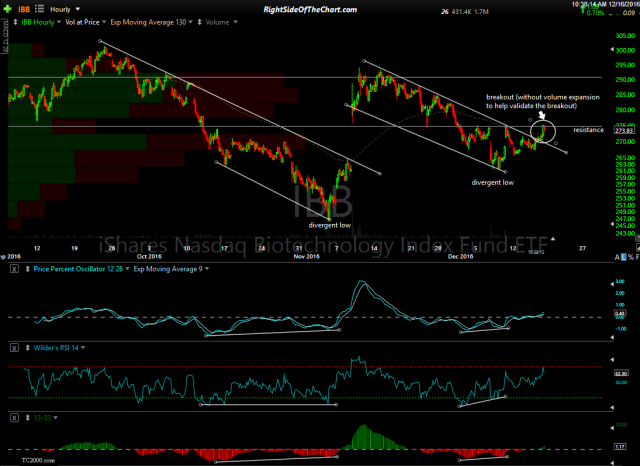Viewport: 640px width, 466px height.
Task: Click top scale arrow of RSI pane
Action: 611,359
